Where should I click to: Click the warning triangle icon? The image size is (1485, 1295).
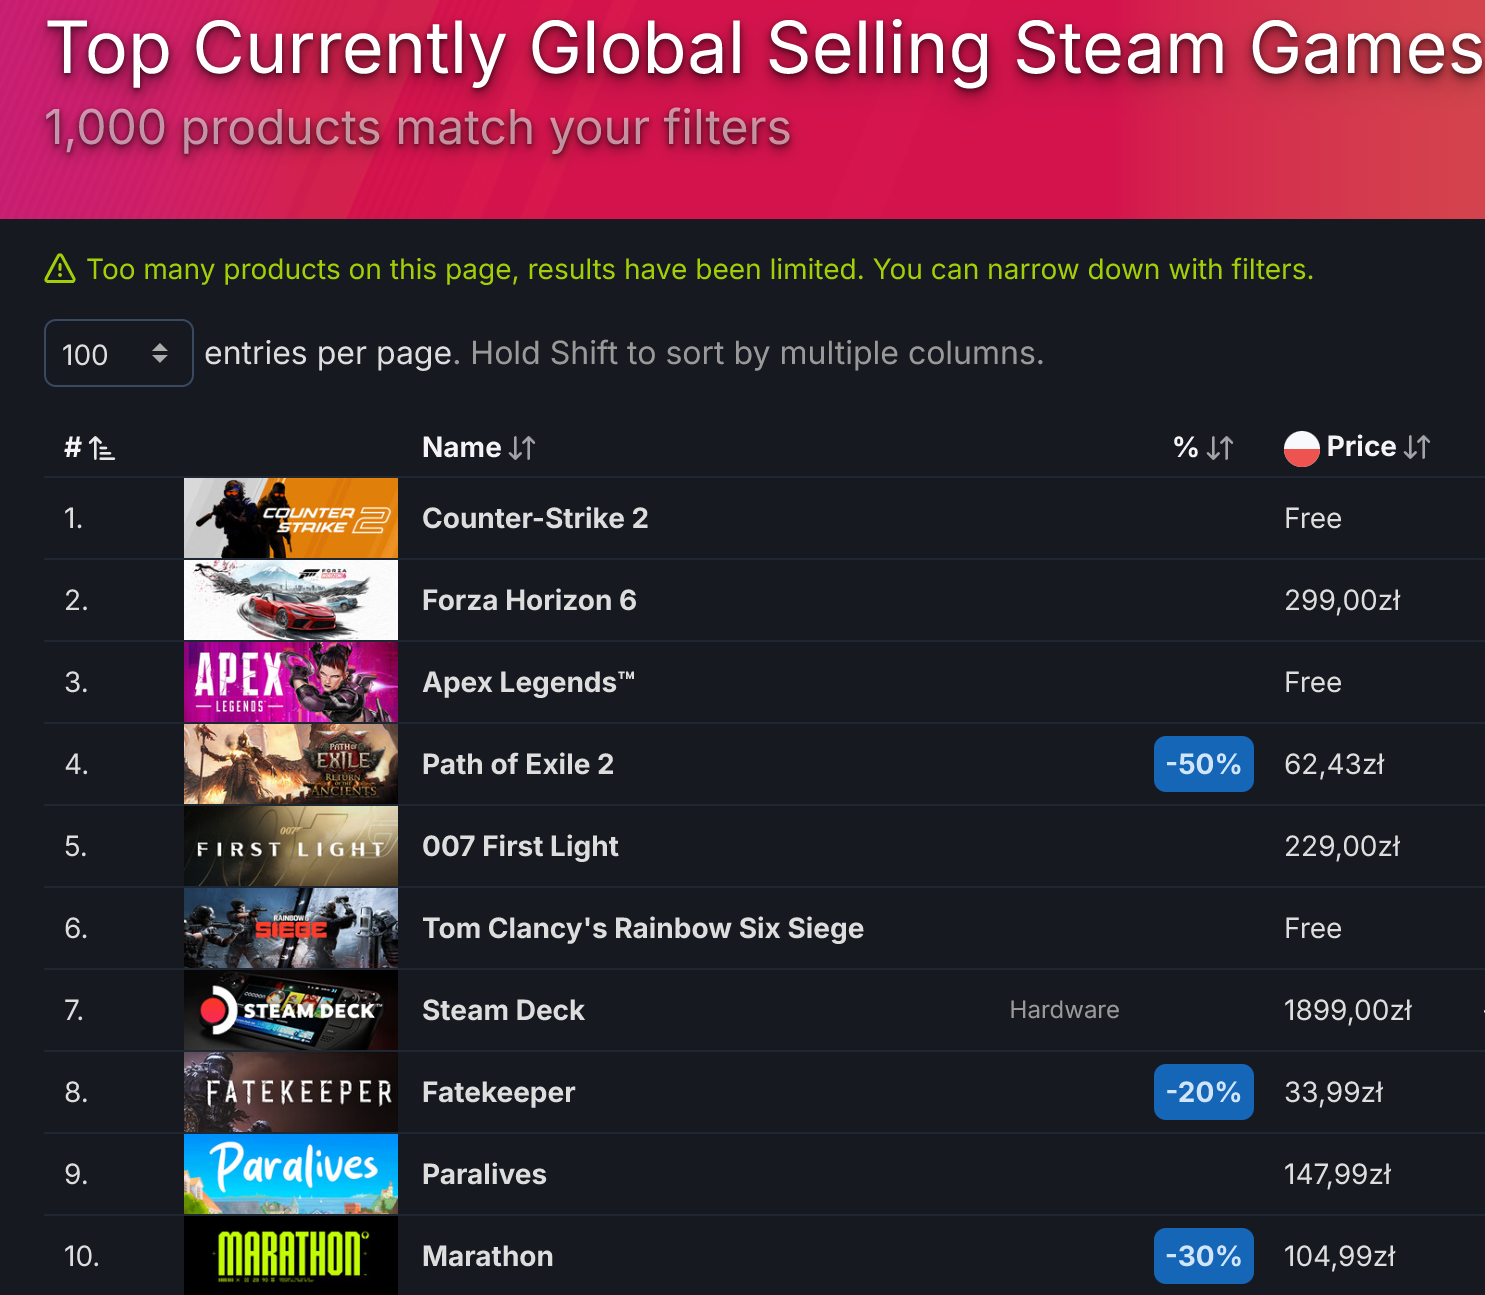[x=60, y=269]
